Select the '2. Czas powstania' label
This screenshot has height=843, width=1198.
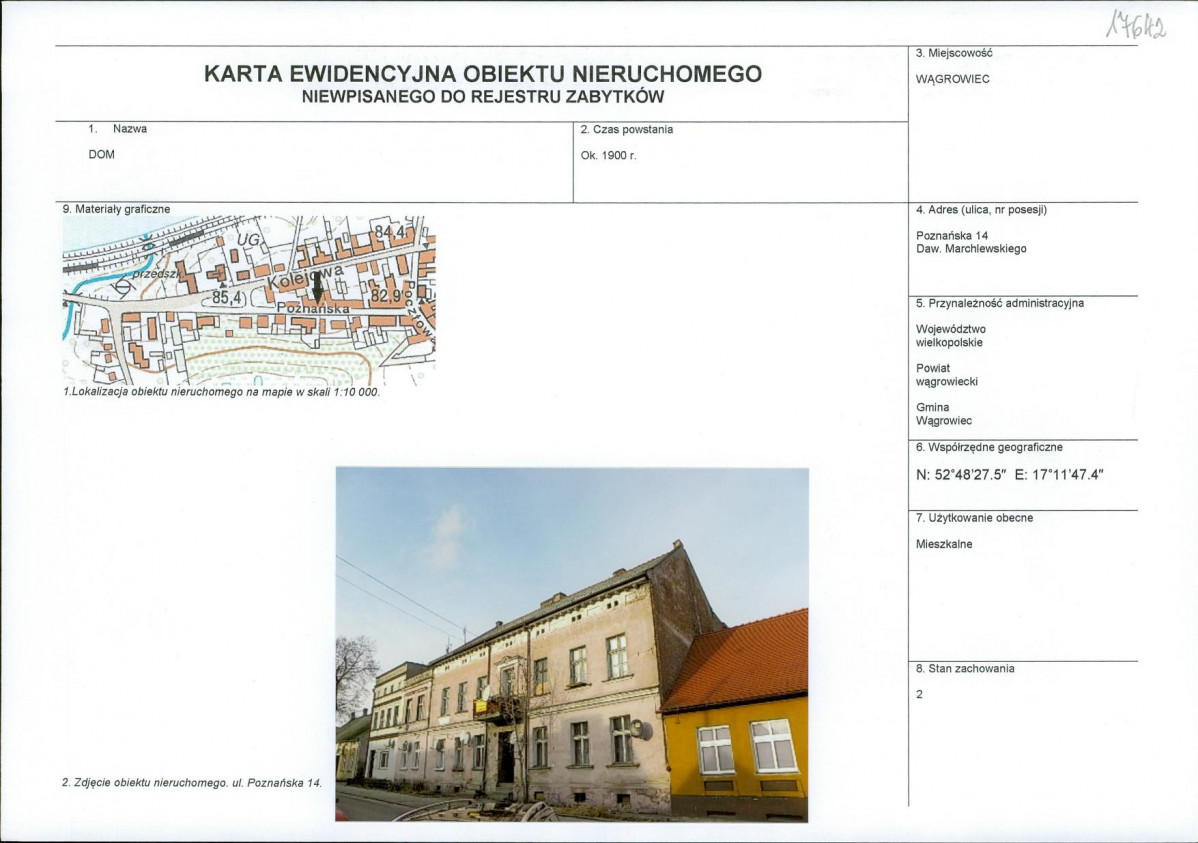(627, 130)
